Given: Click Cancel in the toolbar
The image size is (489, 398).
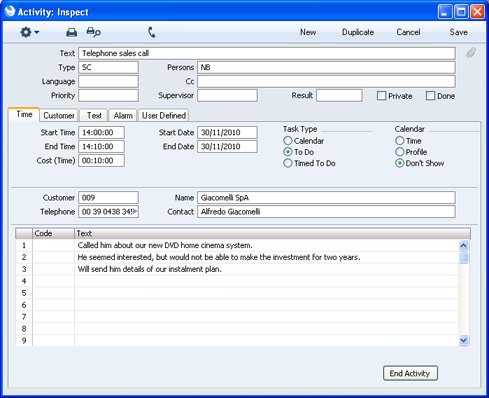Looking at the screenshot, I should 408,32.
